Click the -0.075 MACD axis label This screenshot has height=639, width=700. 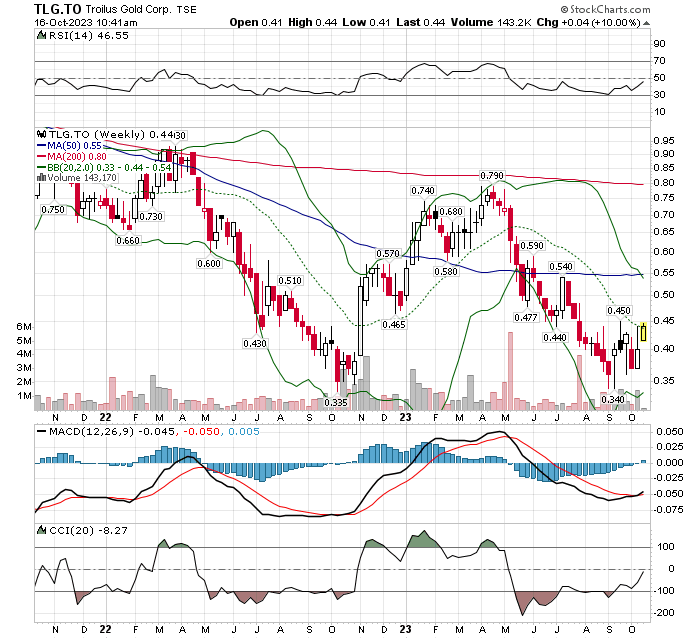pos(667,510)
